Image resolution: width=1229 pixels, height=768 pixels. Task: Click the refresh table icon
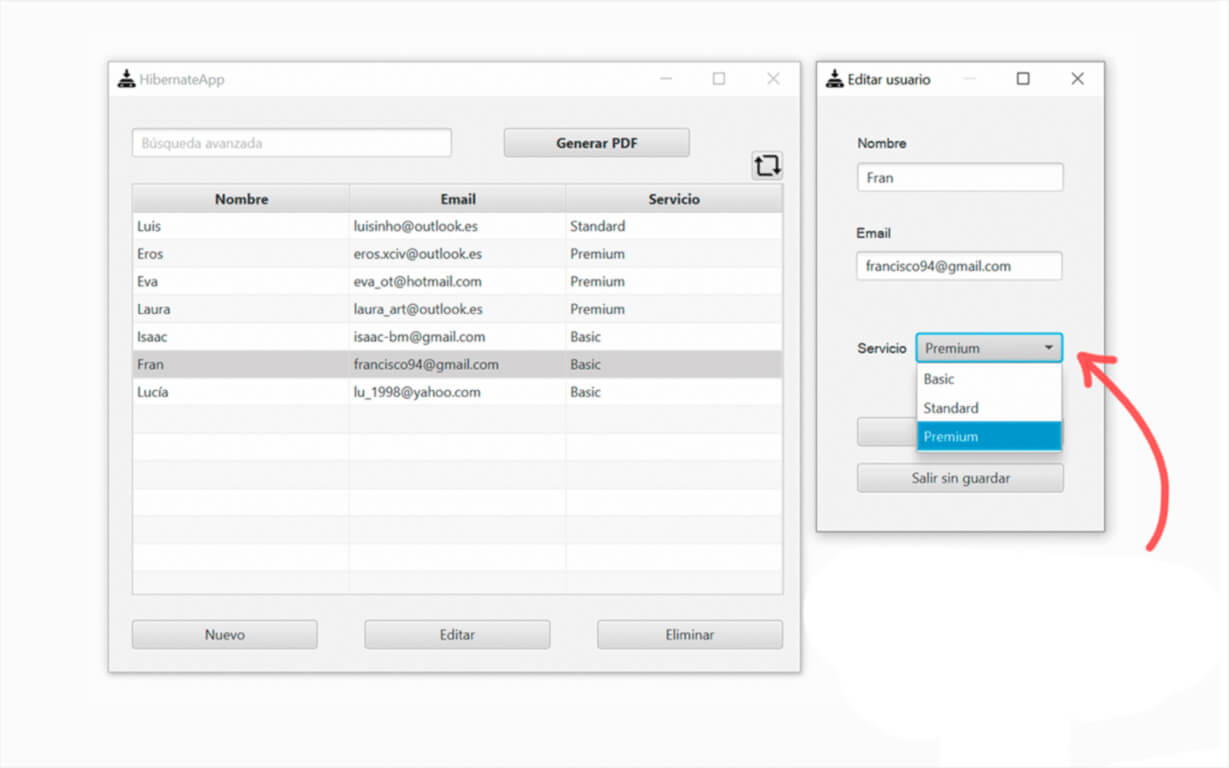pyautogui.click(x=767, y=166)
